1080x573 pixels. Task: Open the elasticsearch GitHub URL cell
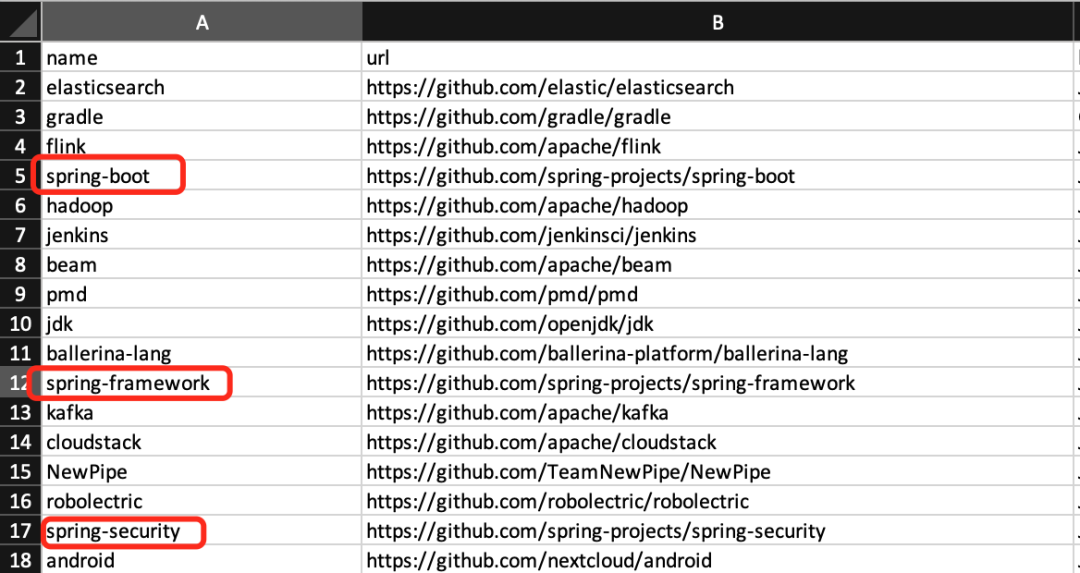coord(550,88)
